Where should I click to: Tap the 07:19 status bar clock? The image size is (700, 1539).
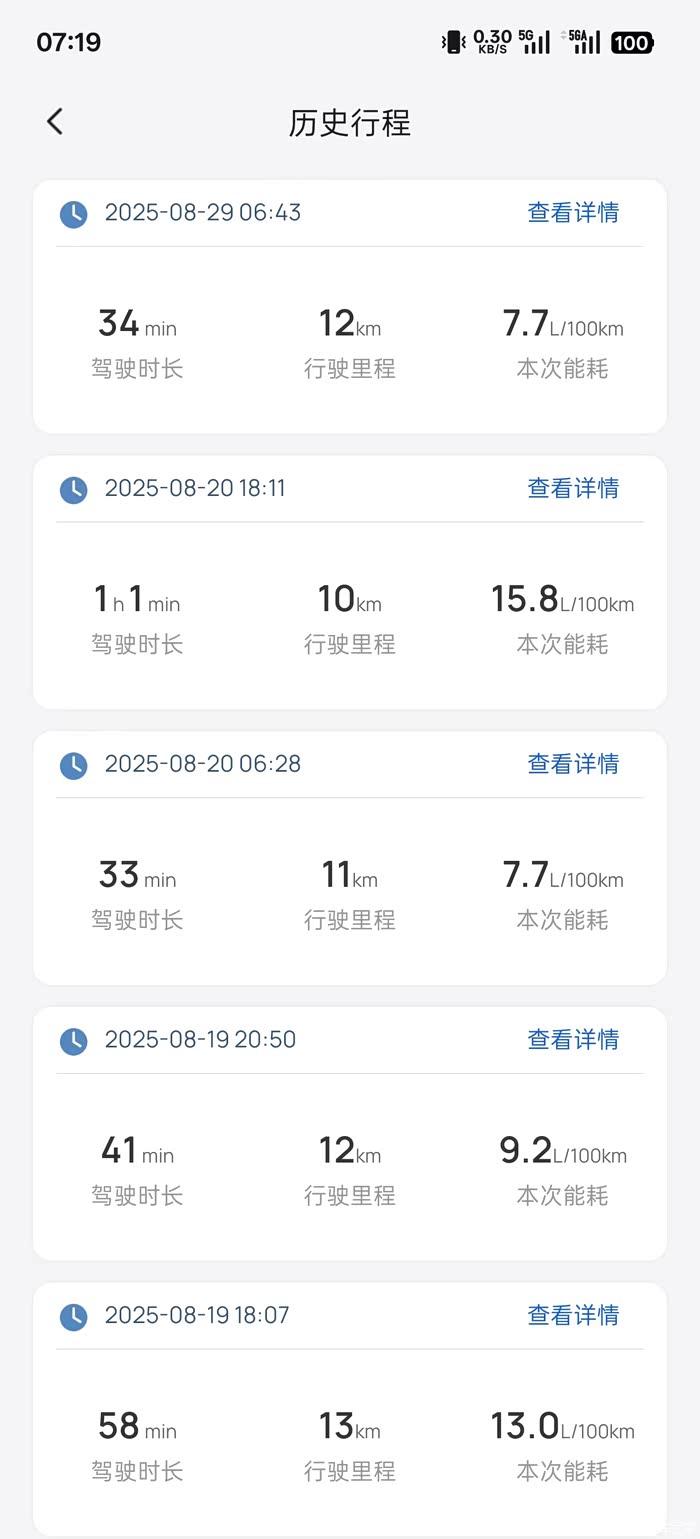click(69, 42)
